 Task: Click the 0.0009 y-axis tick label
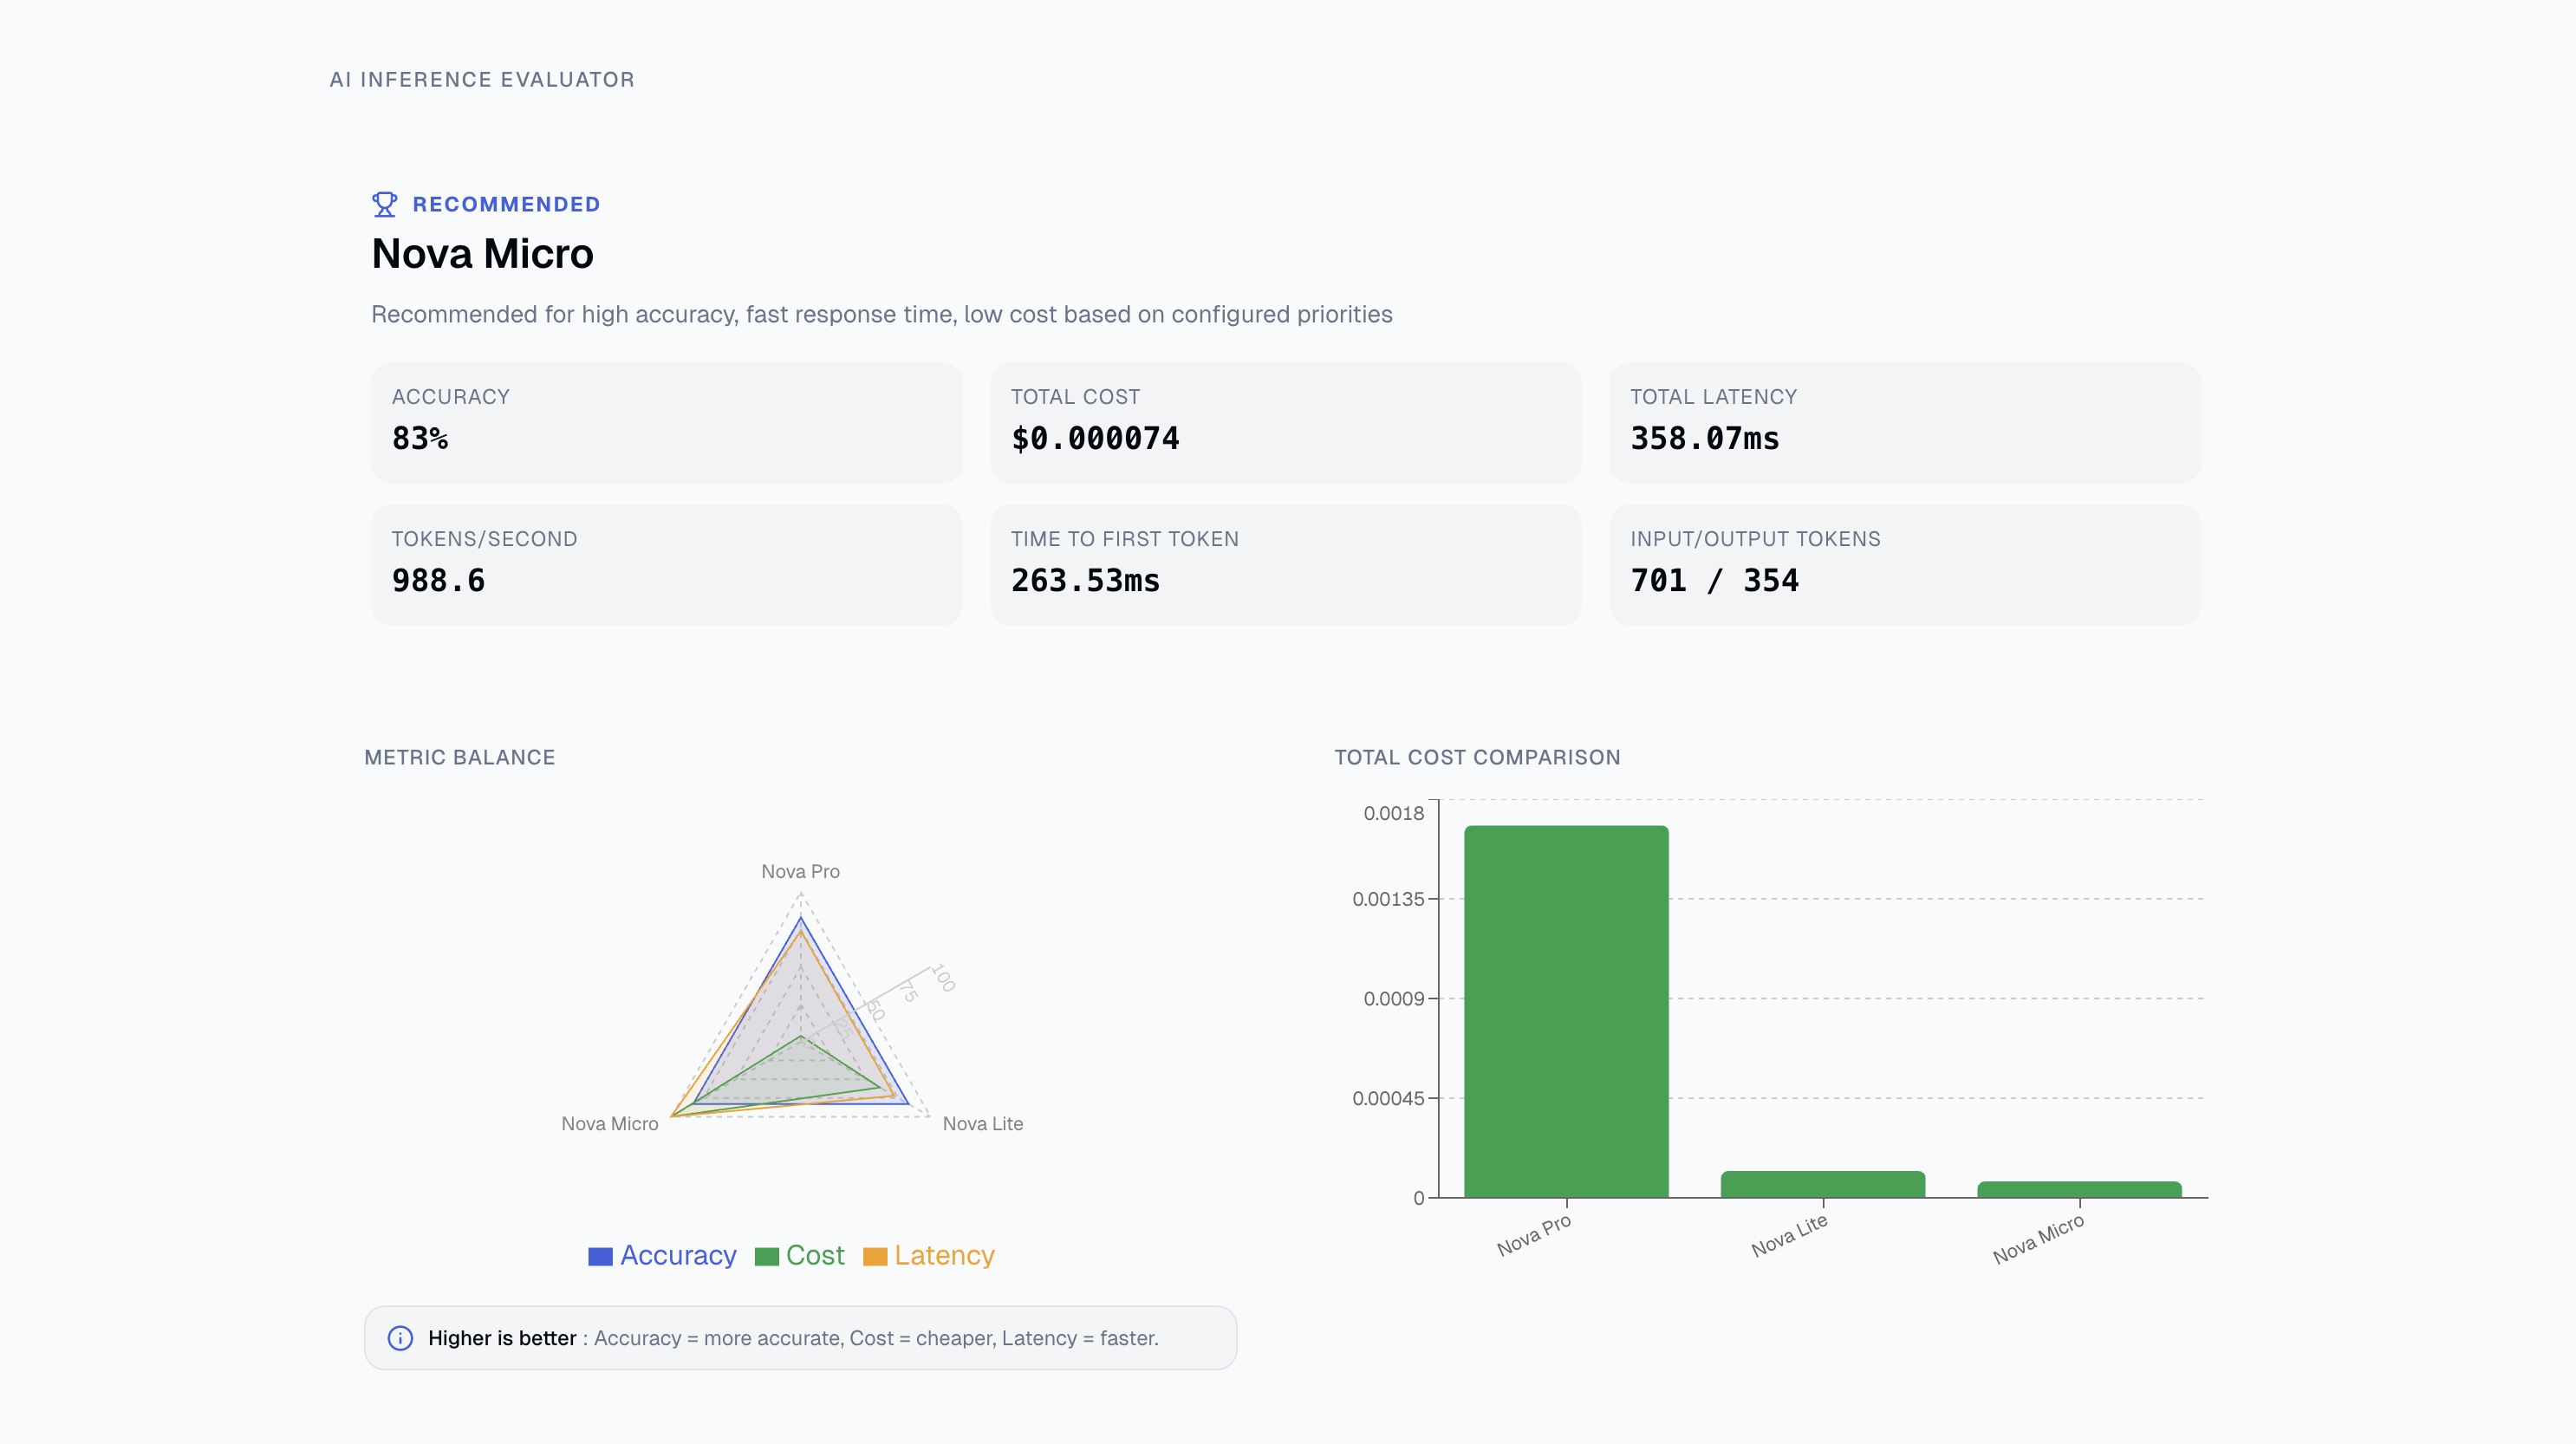click(1393, 998)
